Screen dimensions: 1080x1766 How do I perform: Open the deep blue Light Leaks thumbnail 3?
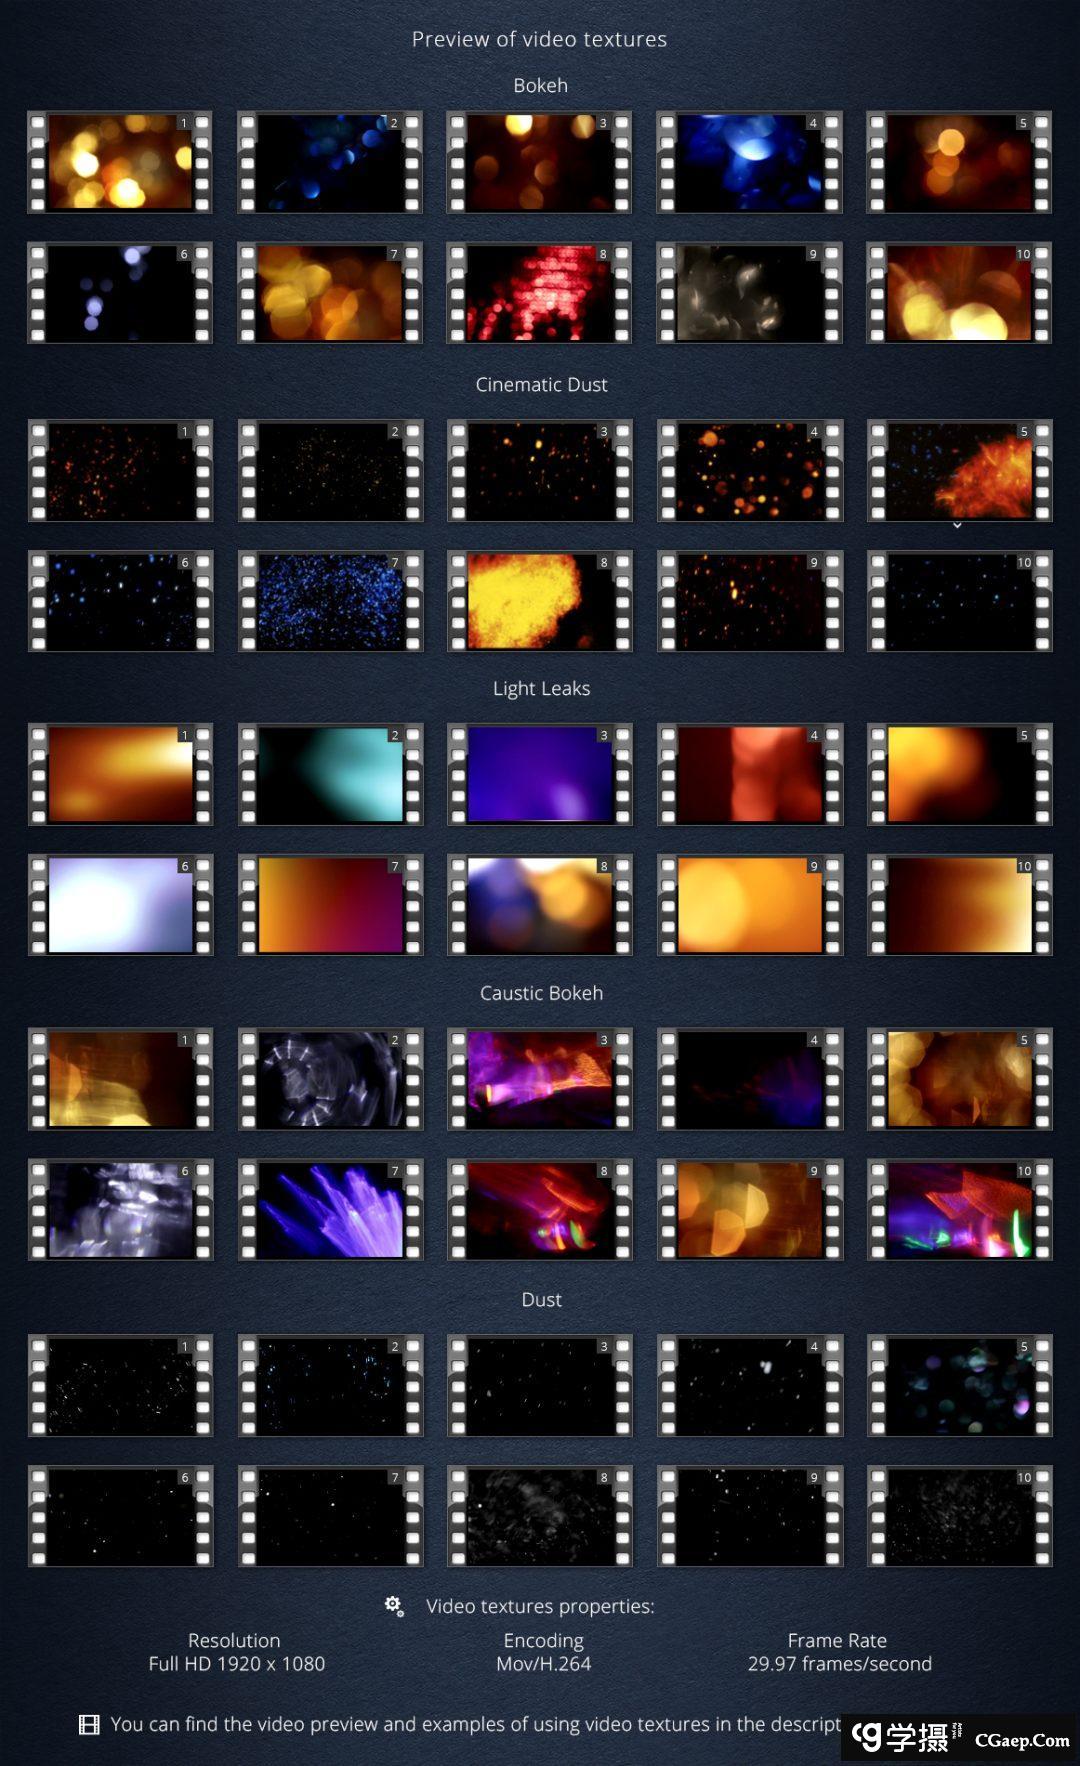coord(539,774)
